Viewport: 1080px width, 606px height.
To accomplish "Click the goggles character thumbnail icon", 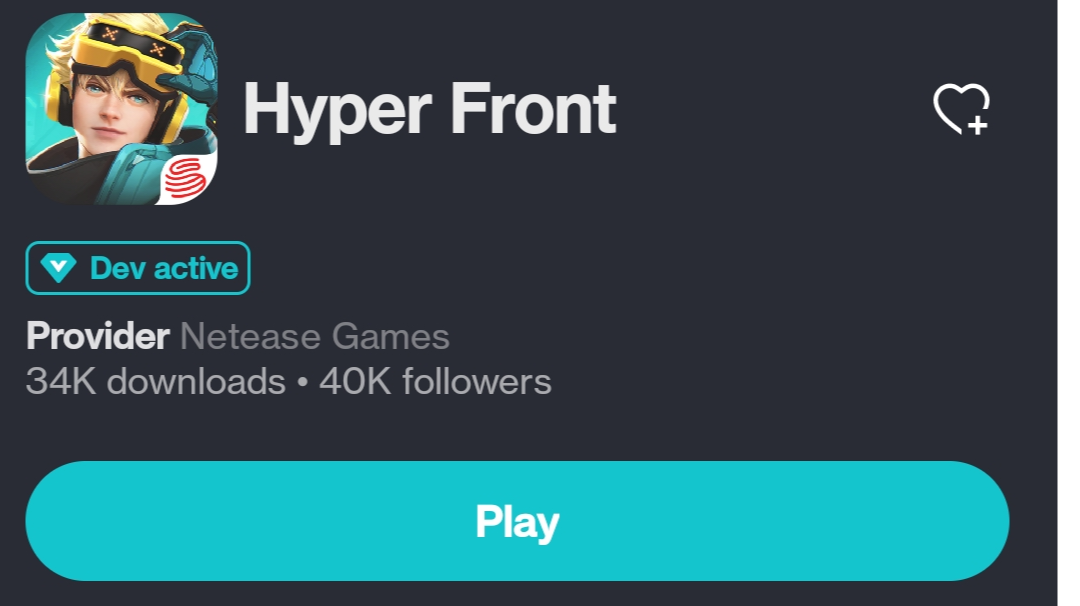I will 110,110.
